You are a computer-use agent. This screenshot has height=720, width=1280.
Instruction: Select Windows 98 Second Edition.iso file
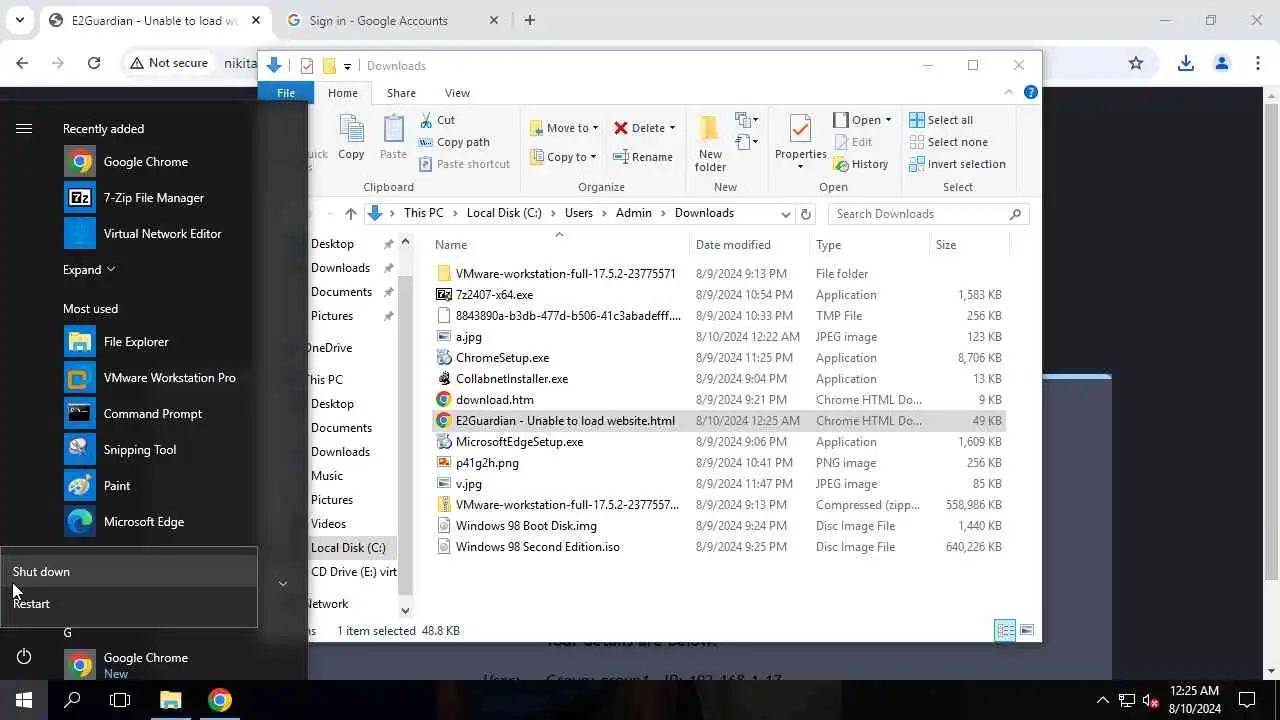coord(537,547)
